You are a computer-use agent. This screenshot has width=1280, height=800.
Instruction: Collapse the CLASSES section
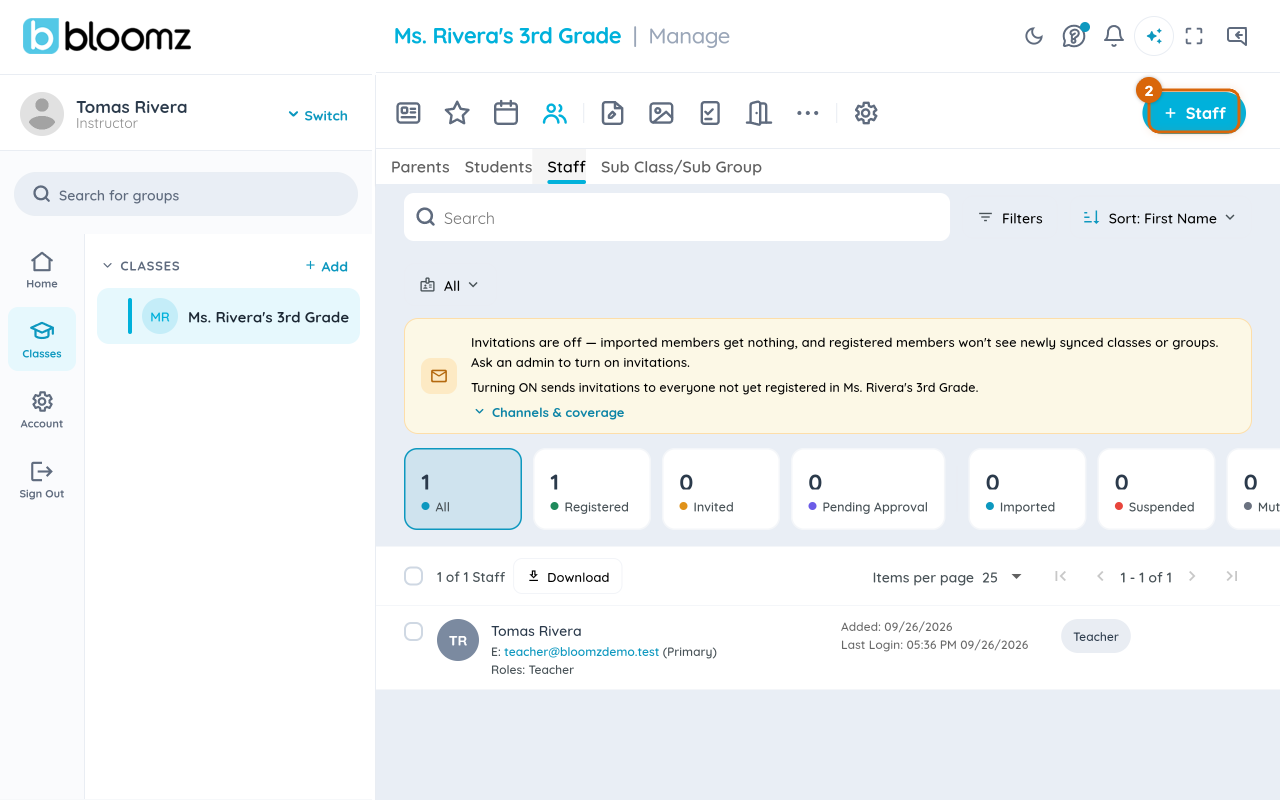141,266
